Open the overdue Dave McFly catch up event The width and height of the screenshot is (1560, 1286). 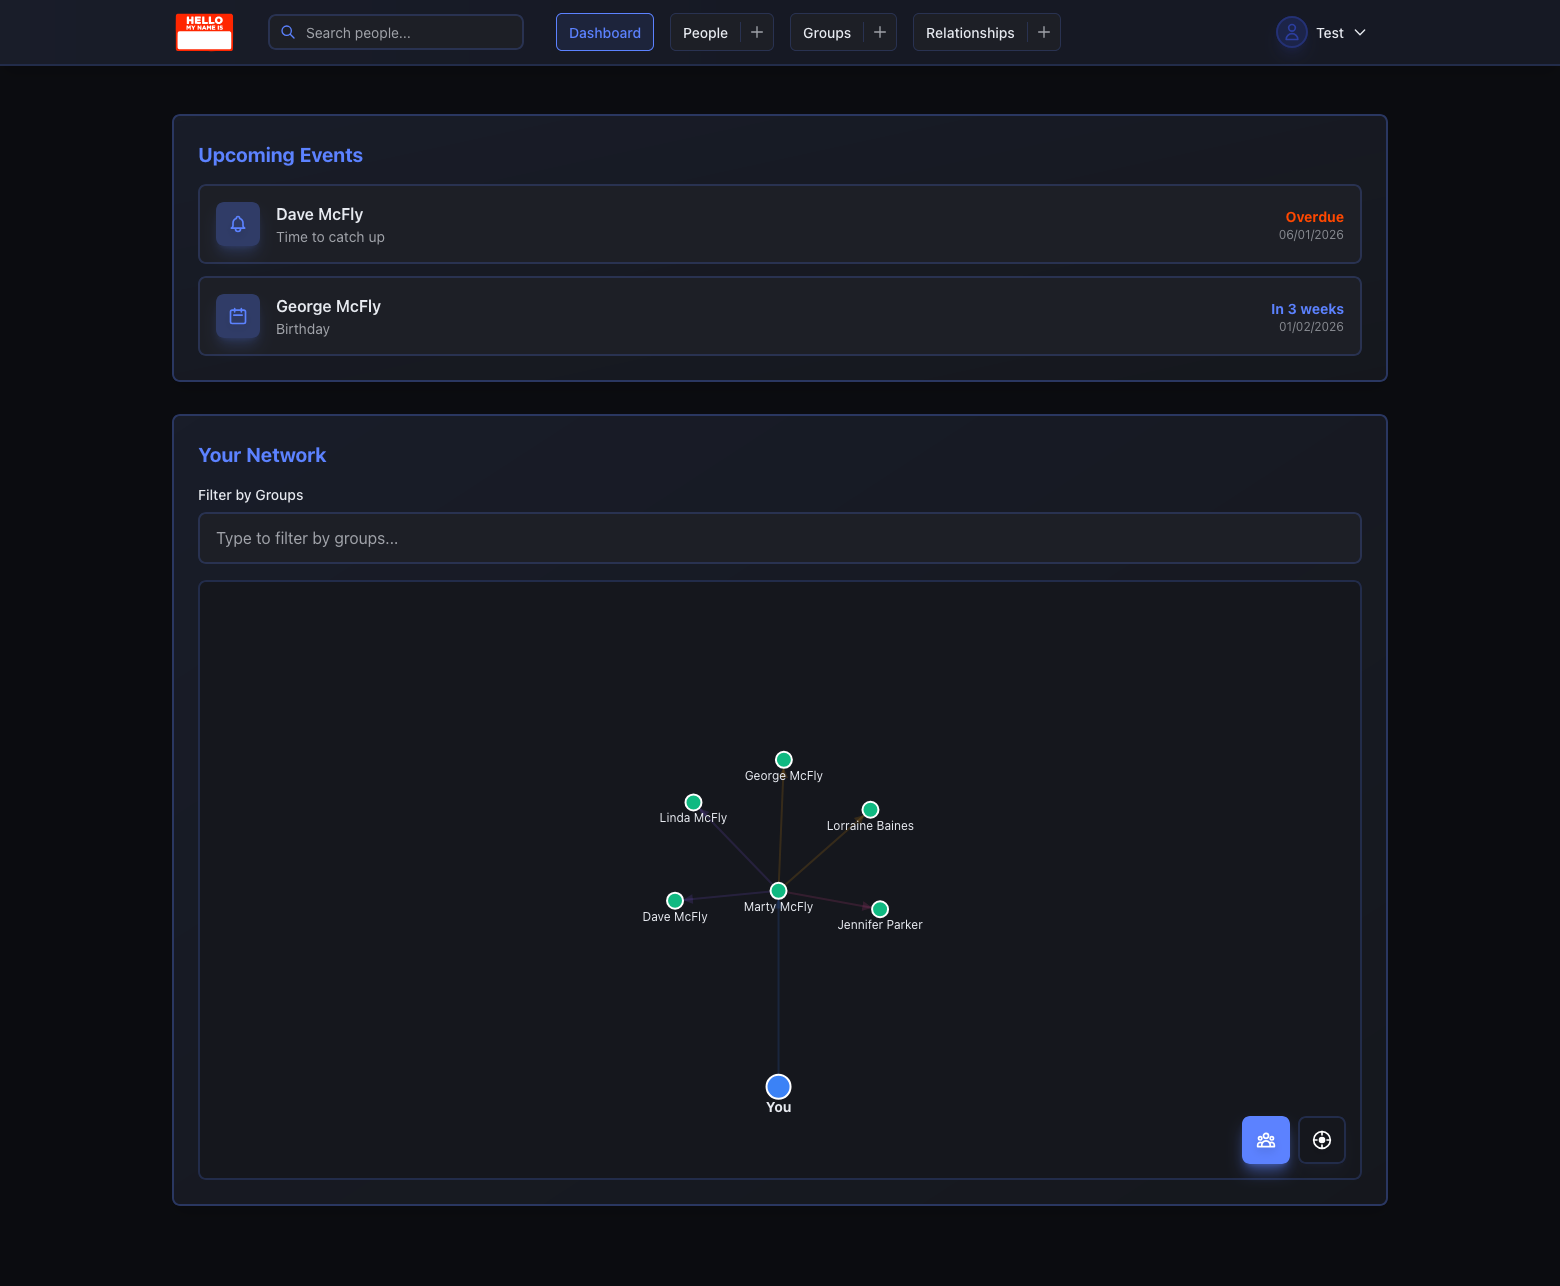tap(779, 224)
